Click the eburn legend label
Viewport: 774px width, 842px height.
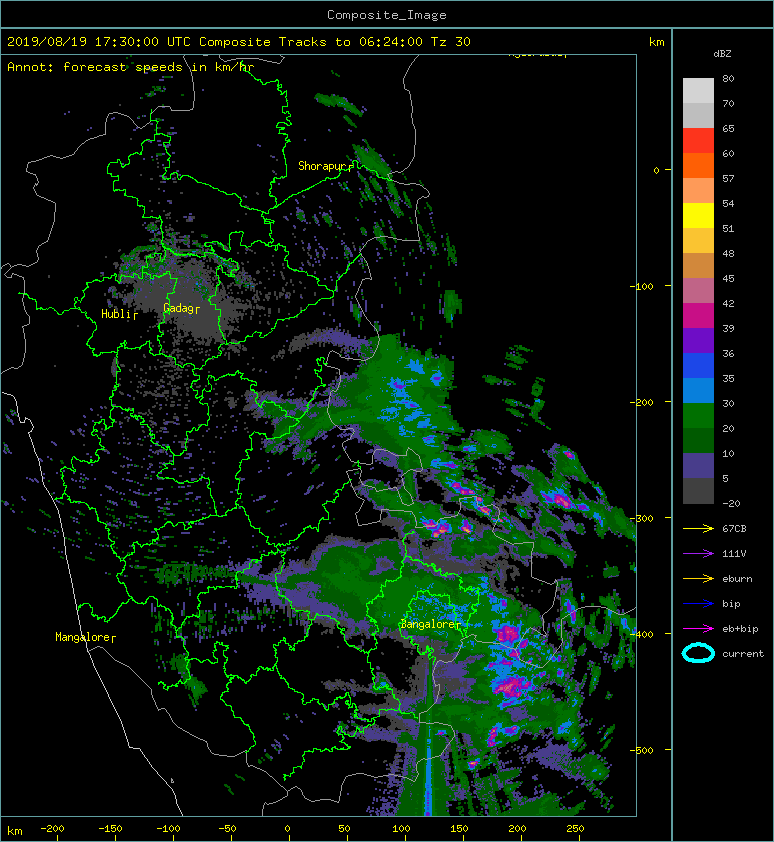737,579
